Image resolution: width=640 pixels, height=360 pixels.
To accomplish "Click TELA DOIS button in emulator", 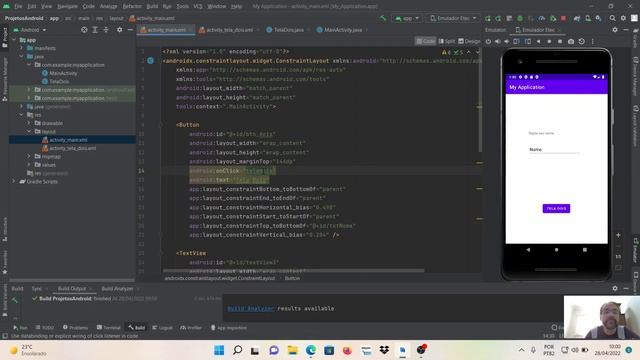I will click(x=556, y=209).
